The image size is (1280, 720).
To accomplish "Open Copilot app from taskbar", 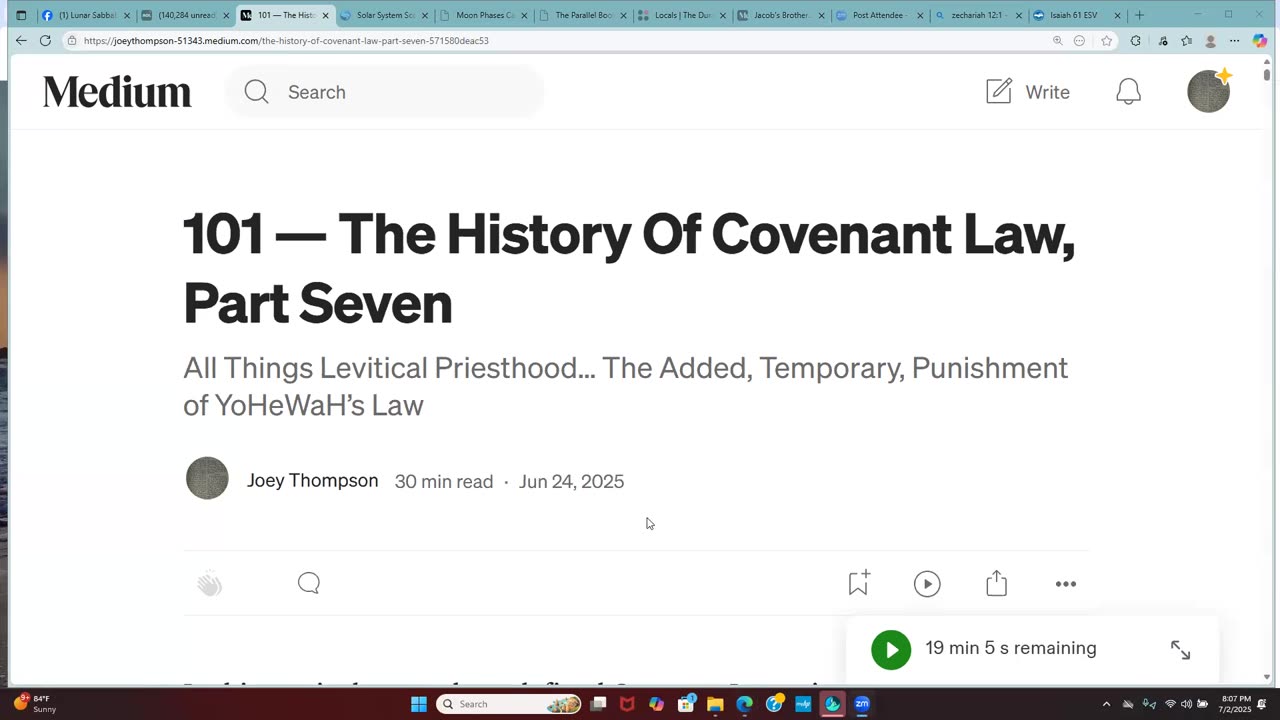I will (x=656, y=704).
